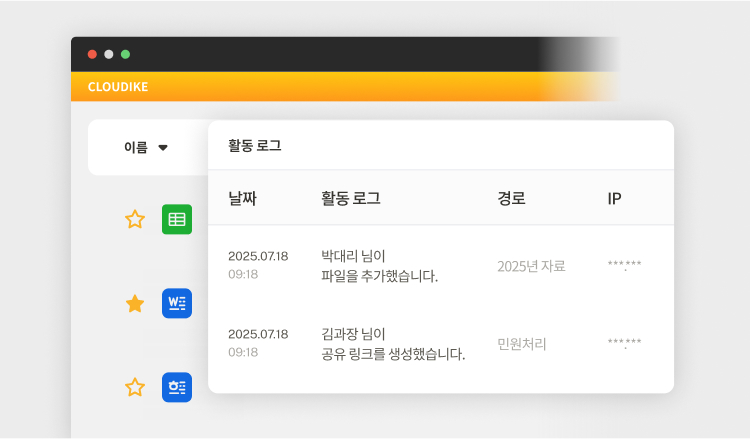
Task: Maximize window with the green button
Action: 125,55
